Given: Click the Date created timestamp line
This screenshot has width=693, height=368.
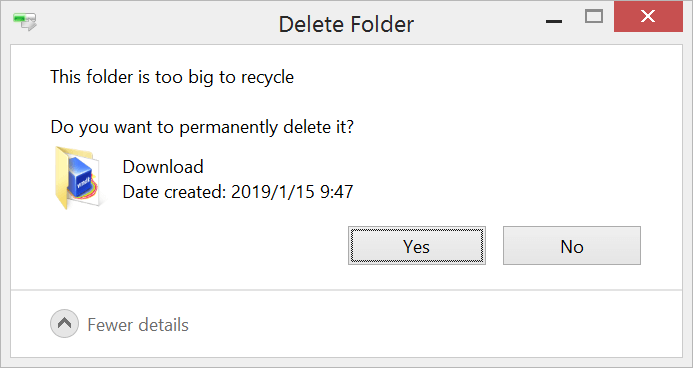Looking at the screenshot, I should pyautogui.click(x=238, y=192).
